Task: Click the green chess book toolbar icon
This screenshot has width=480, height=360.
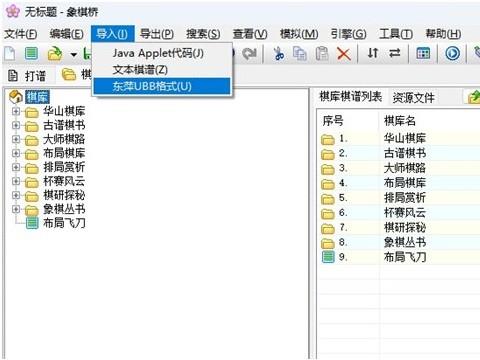Action: [31, 54]
